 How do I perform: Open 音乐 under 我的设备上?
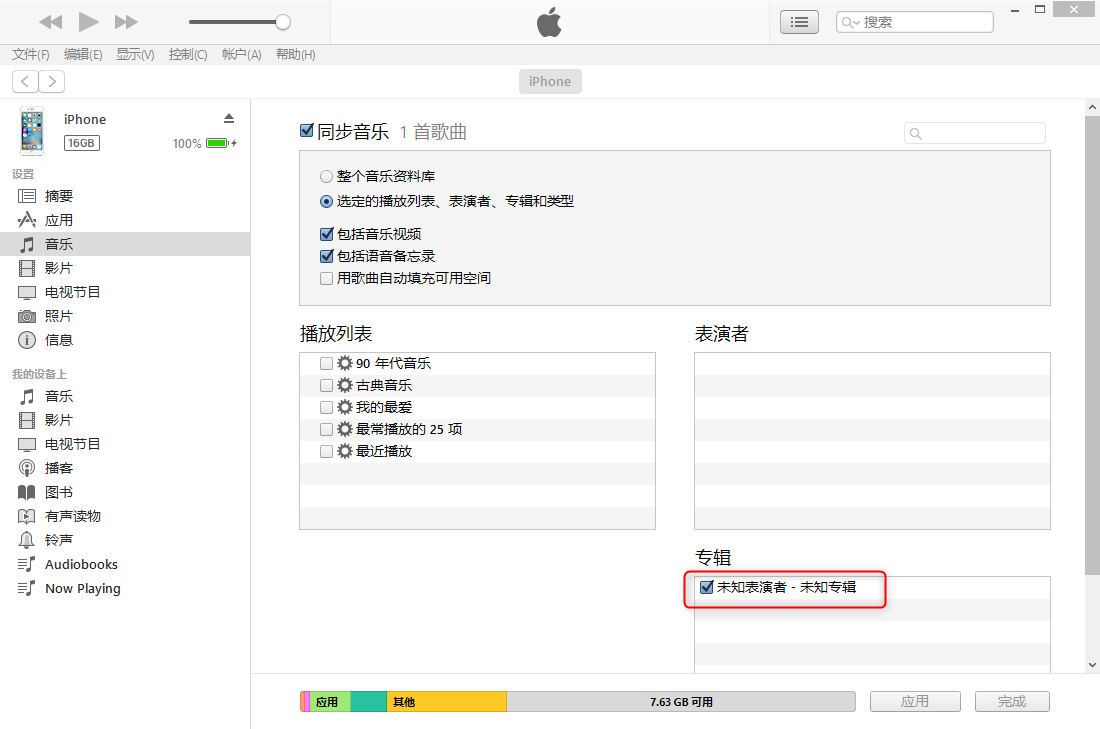point(125,396)
